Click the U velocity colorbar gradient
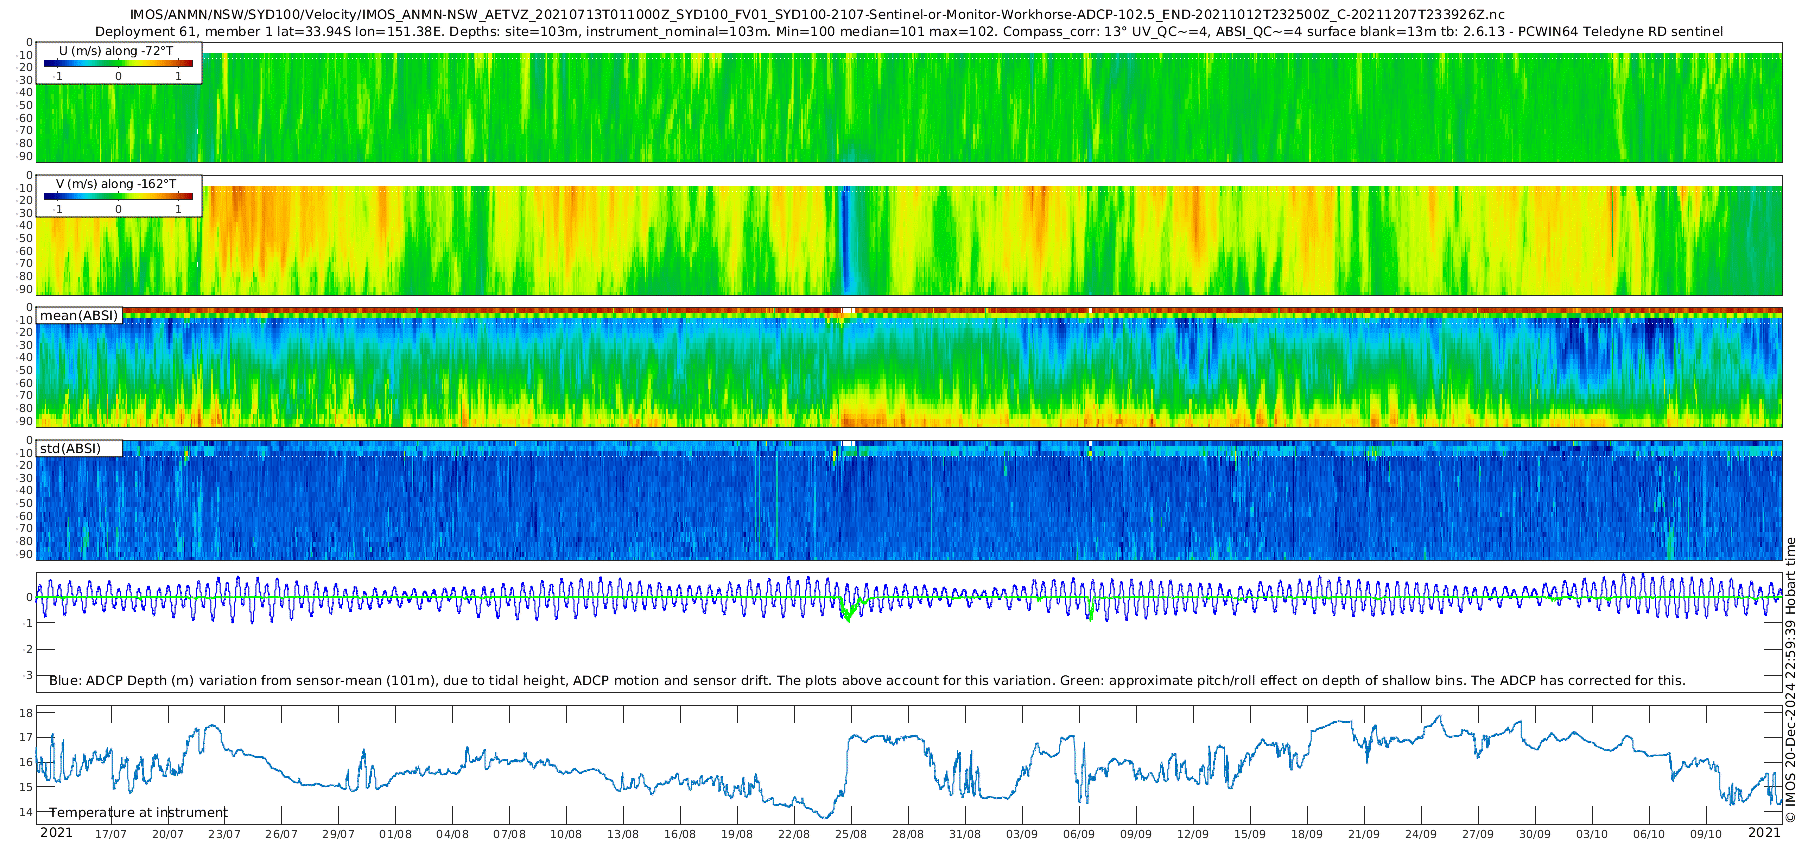1800x850 pixels. click(118, 63)
